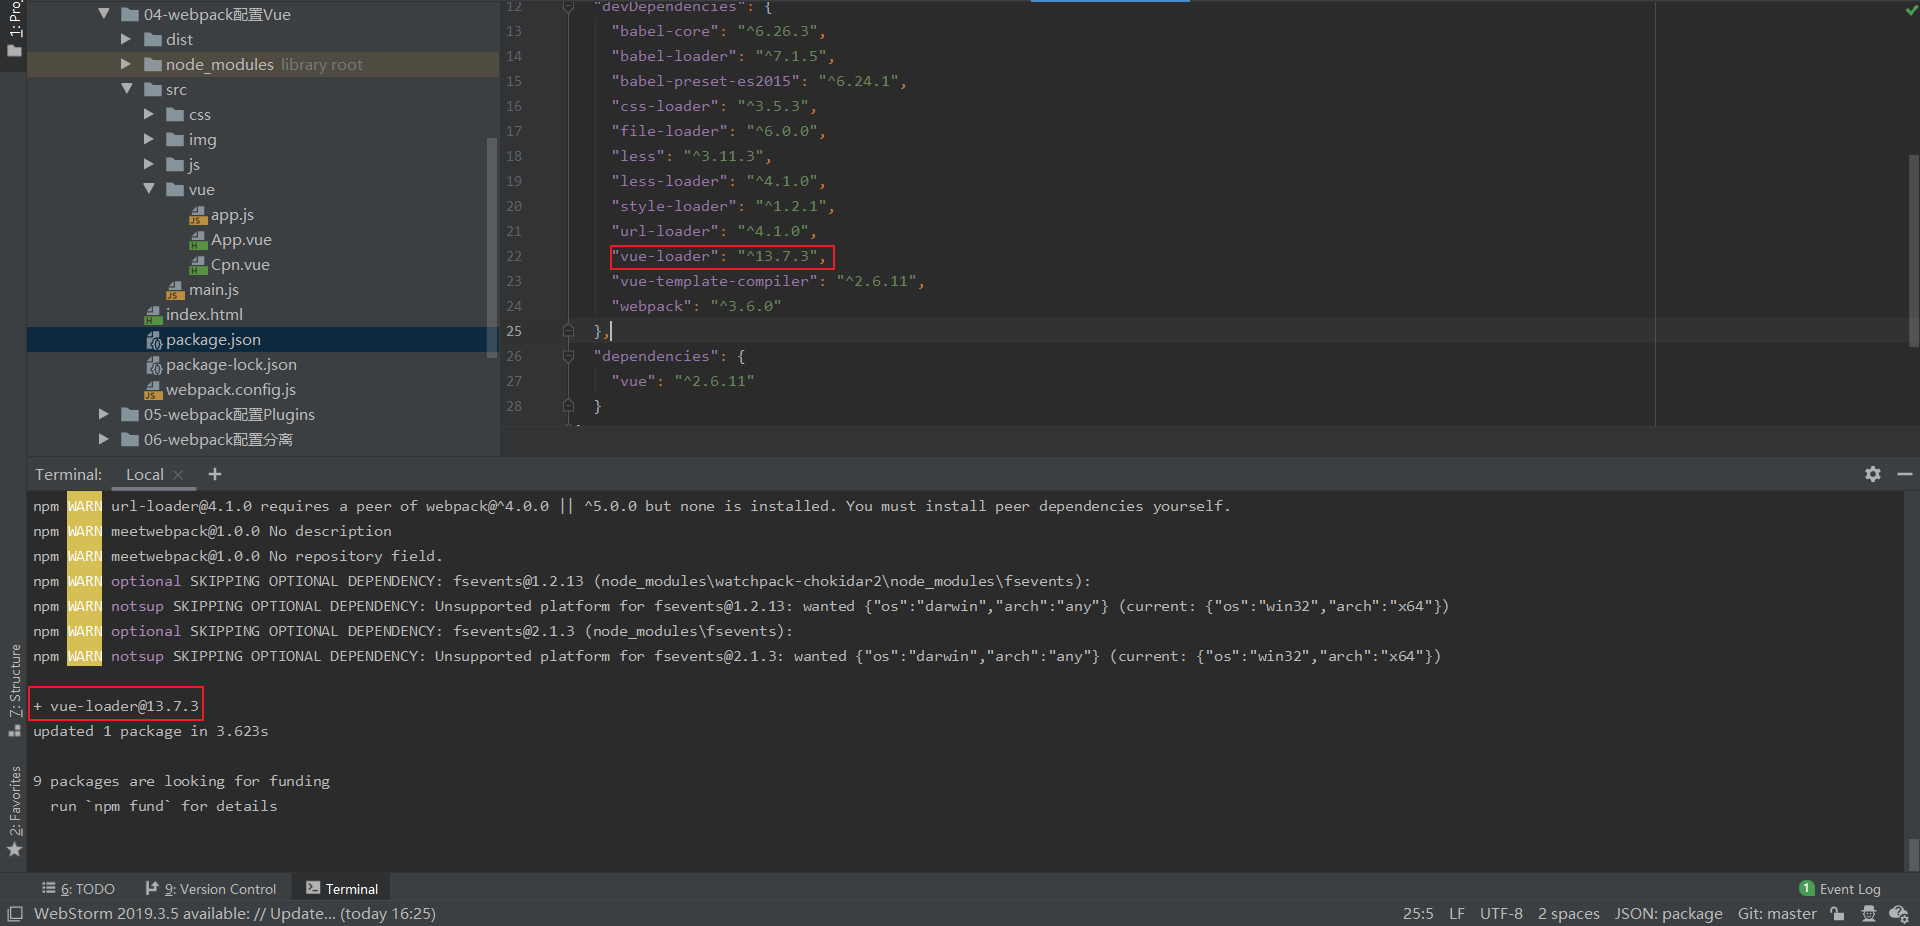The image size is (1920, 926).
Task: Click the project tree scrollbar
Action: (491, 247)
